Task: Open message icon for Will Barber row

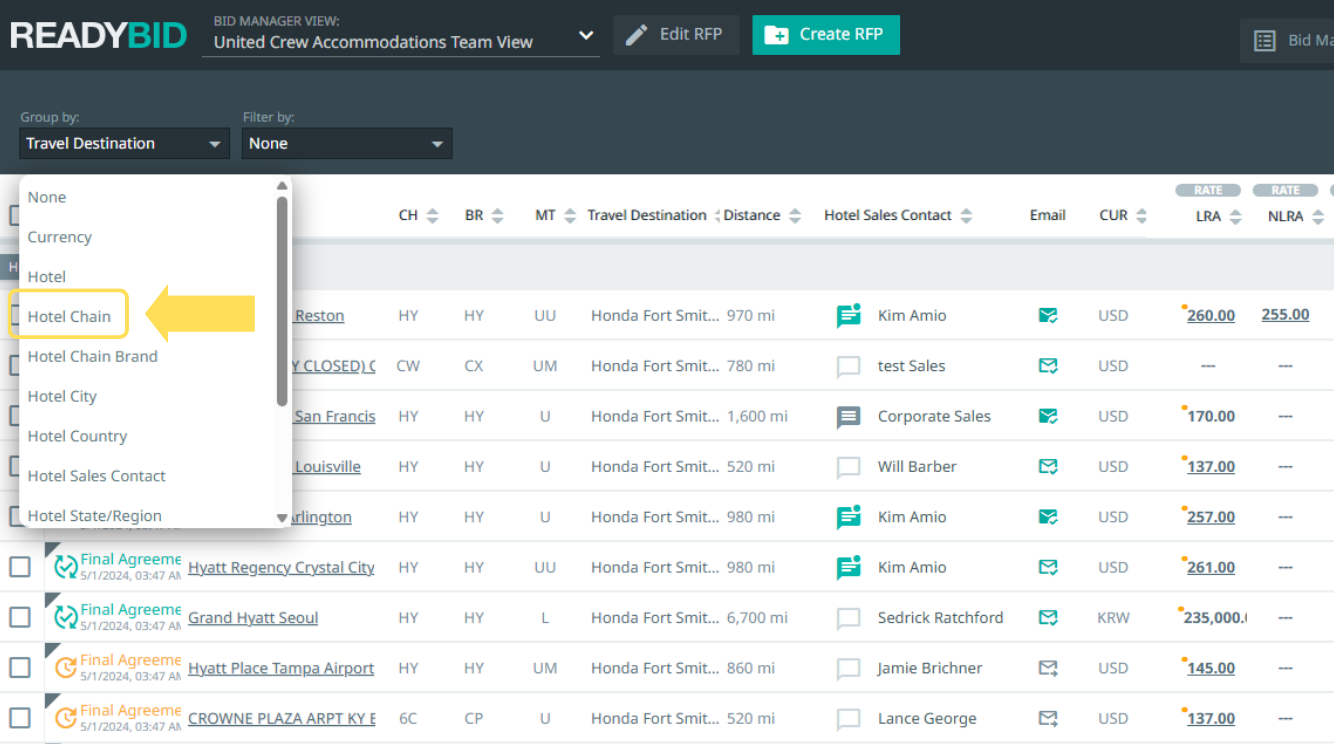Action: (848, 467)
